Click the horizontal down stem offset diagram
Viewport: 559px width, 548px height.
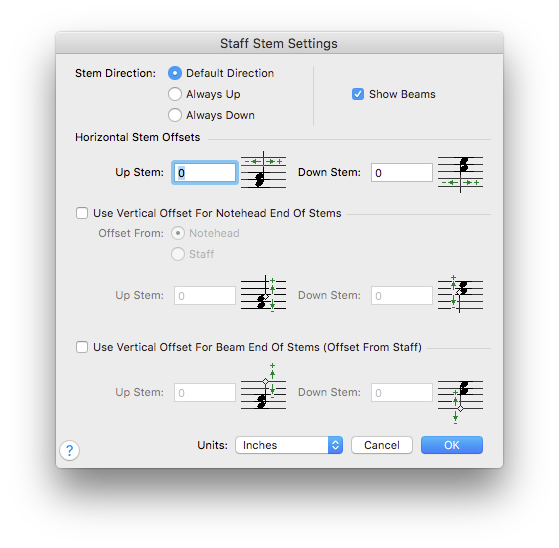click(460, 175)
